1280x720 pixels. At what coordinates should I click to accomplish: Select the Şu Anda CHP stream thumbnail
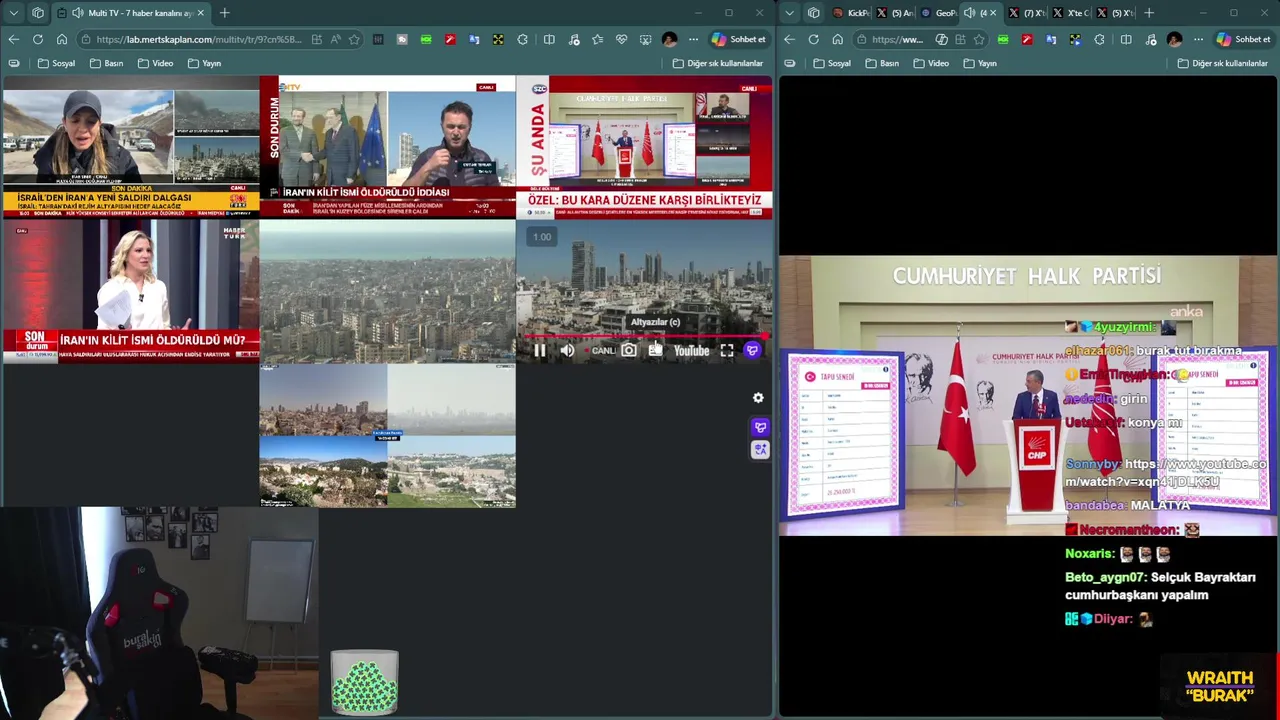tap(645, 147)
